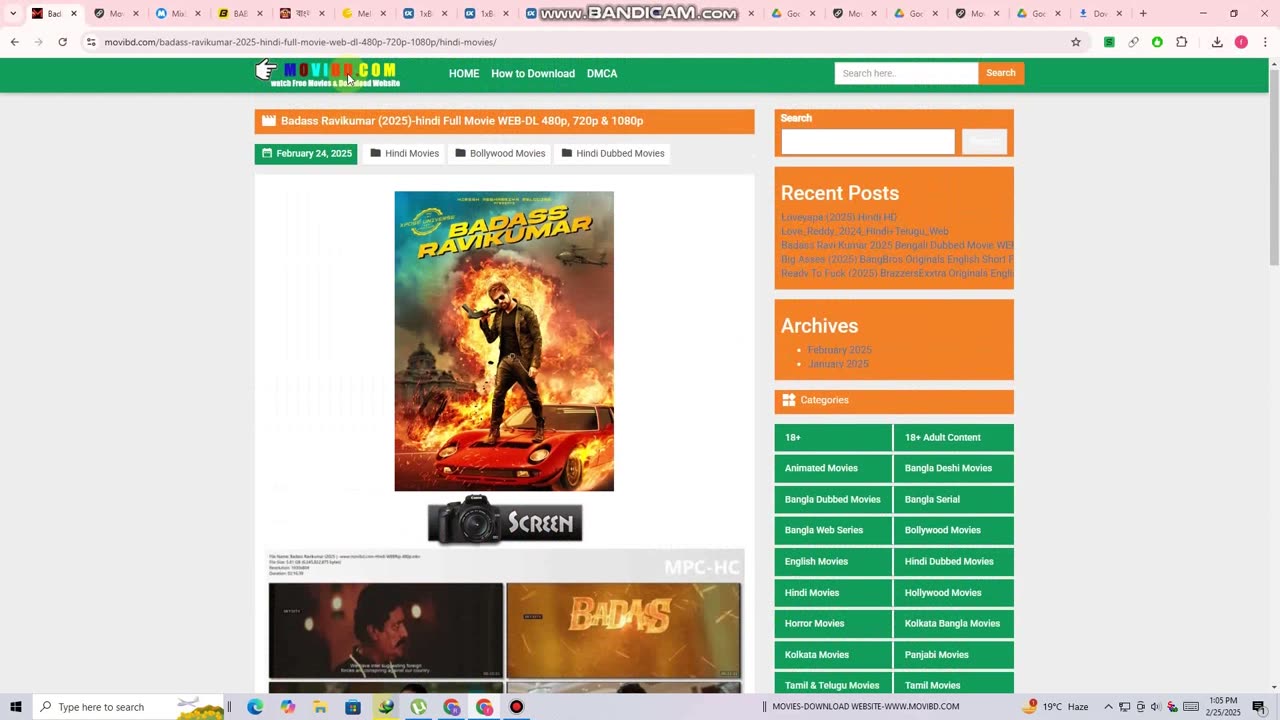This screenshot has width=1280, height=720.
Task: Click the page vertical scrollbar
Action: pyautogui.click(x=1274, y=375)
